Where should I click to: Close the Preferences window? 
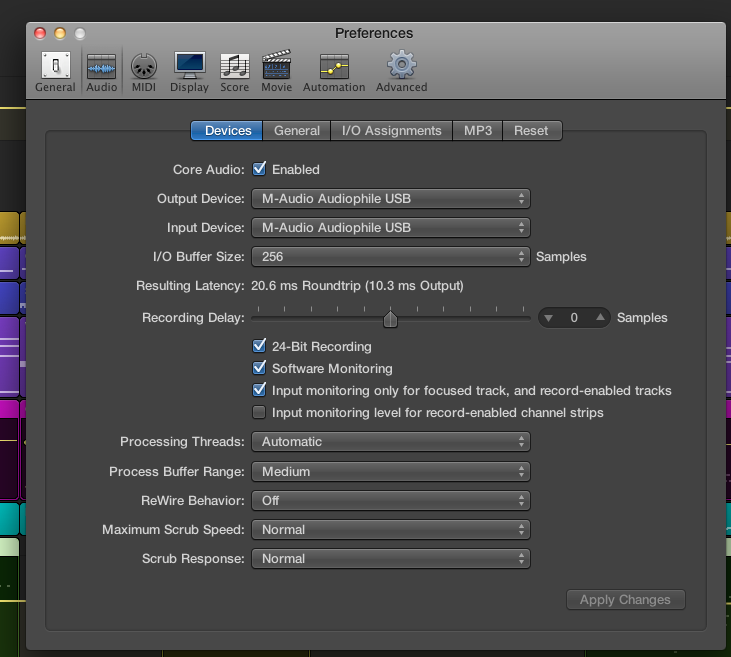point(40,33)
